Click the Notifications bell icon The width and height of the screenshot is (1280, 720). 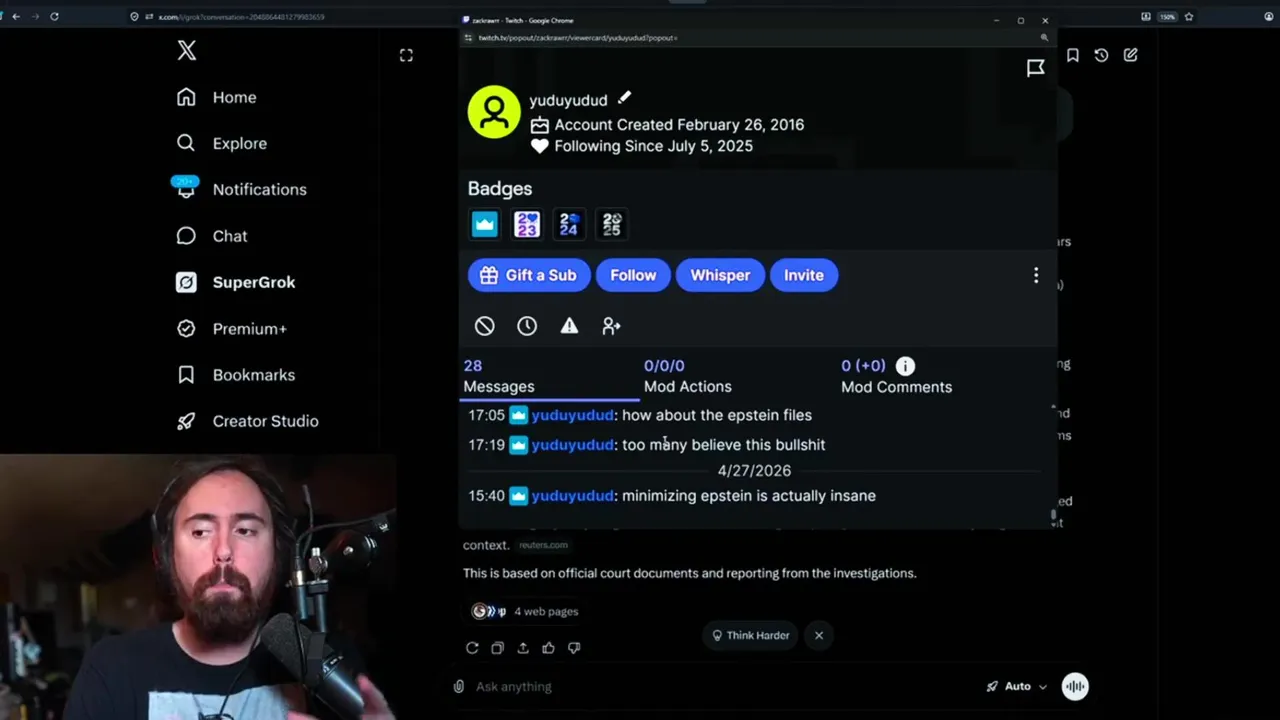186,189
